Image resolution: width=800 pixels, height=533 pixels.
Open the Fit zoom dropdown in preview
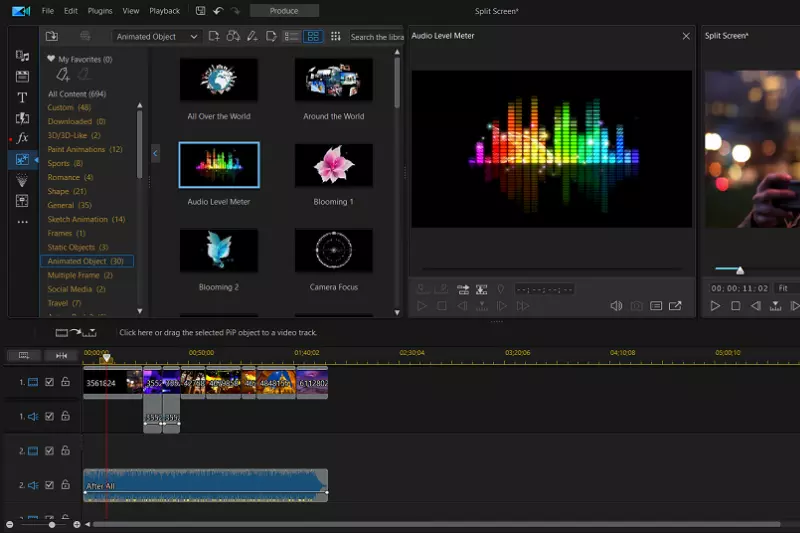[787, 288]
